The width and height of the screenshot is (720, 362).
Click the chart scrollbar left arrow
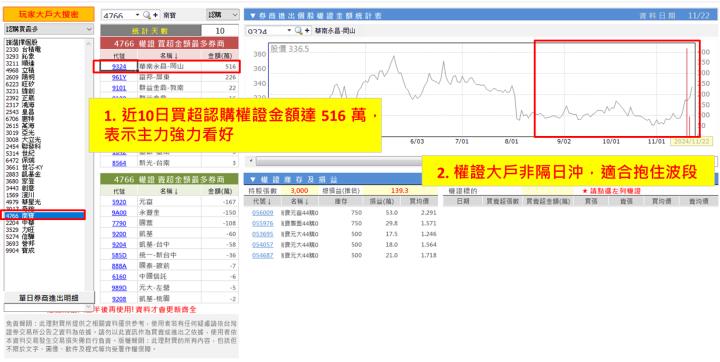tap(250, 161)
